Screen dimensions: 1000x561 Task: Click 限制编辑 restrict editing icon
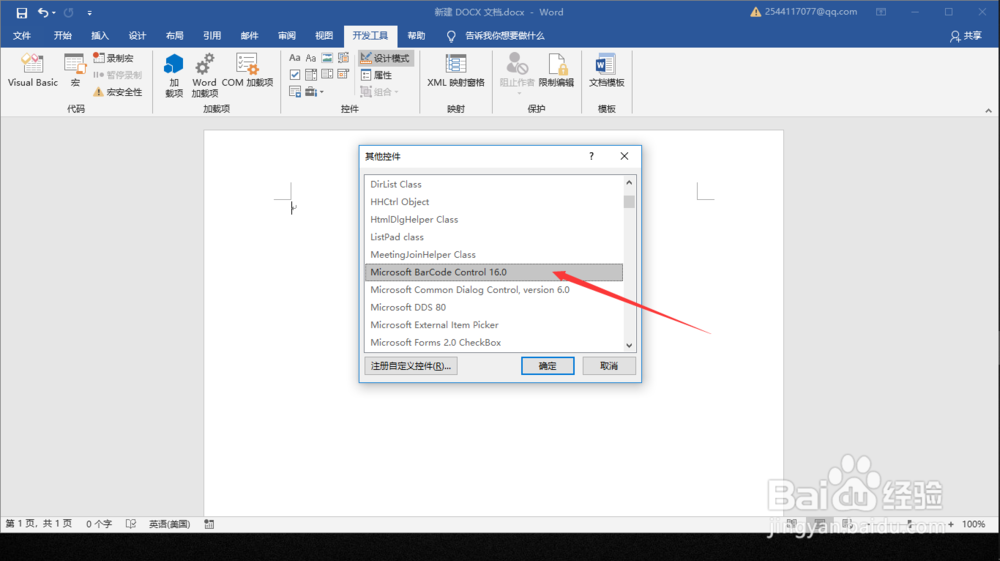click(x=556, y=71)
